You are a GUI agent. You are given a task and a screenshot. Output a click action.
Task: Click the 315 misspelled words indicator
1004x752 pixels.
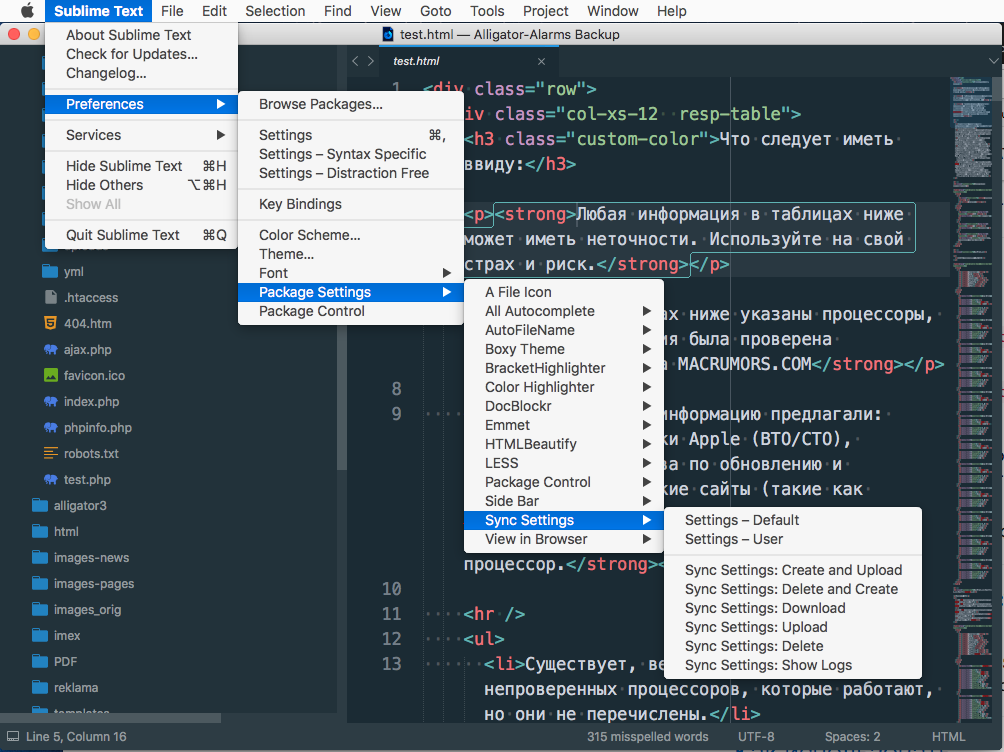click(648, 737)
